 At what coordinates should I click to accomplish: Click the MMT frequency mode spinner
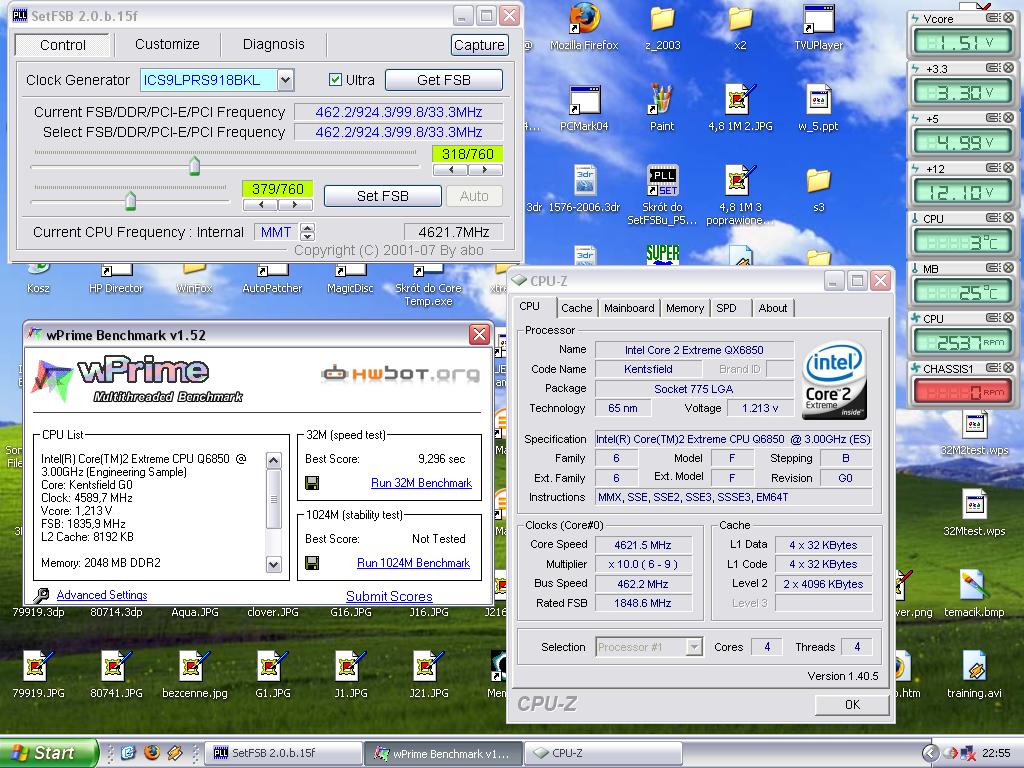(x=307, y=232)
